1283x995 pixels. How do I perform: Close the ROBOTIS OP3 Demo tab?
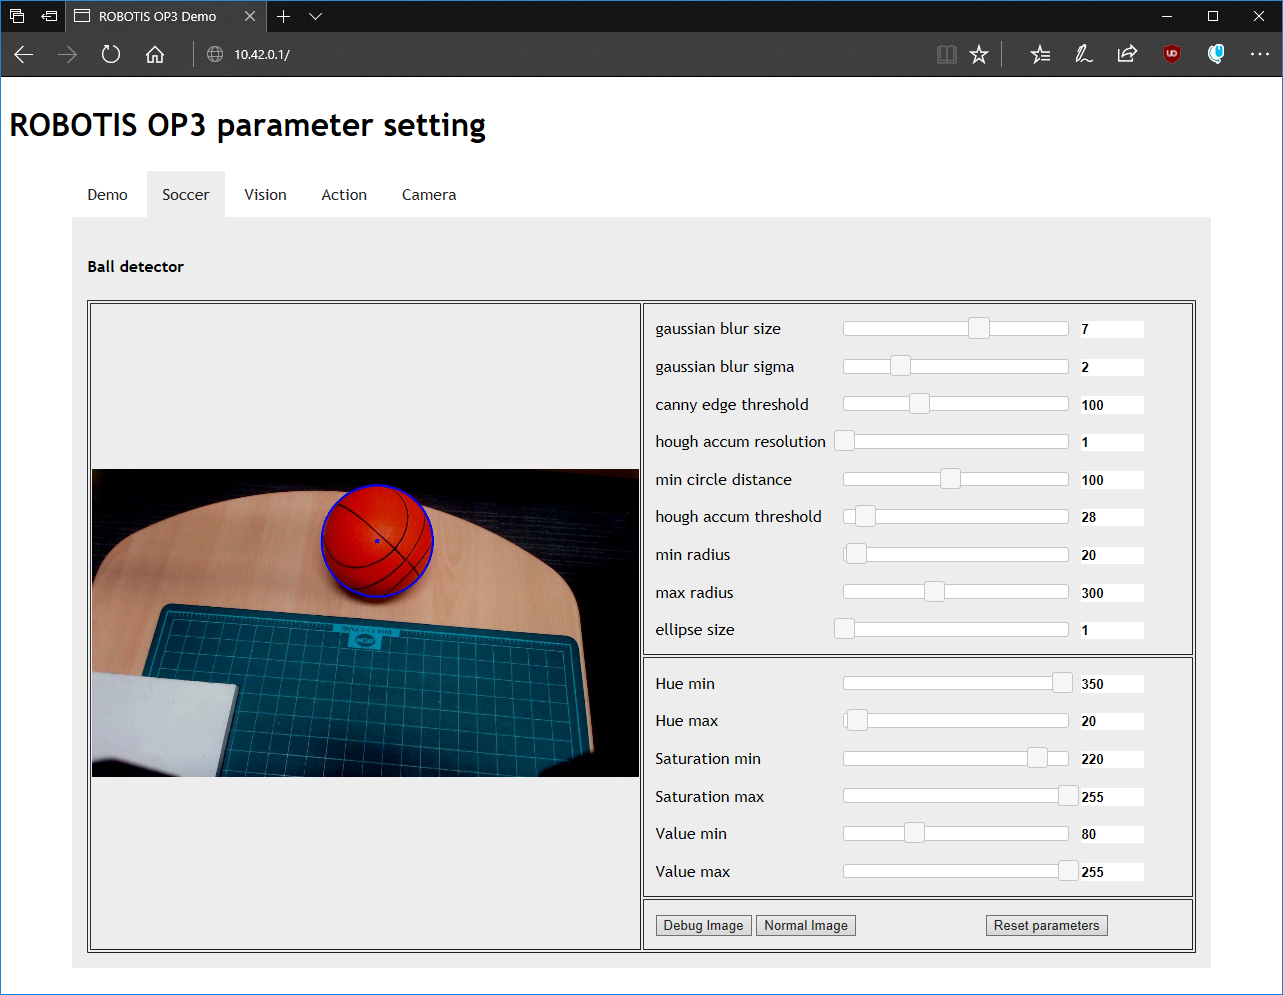pyautogui.click(x=250, y=16)
